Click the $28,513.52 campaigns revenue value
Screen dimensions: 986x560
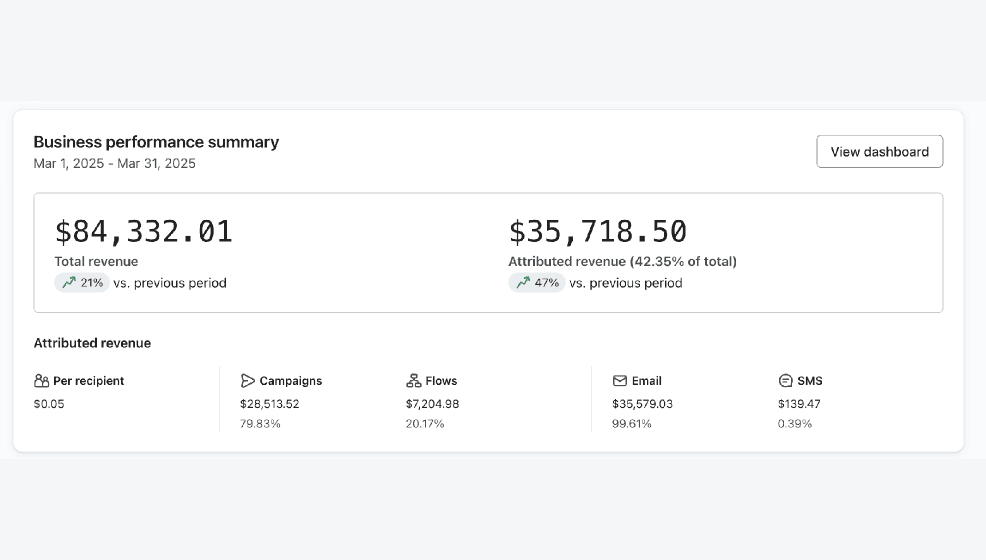(270, 404)
